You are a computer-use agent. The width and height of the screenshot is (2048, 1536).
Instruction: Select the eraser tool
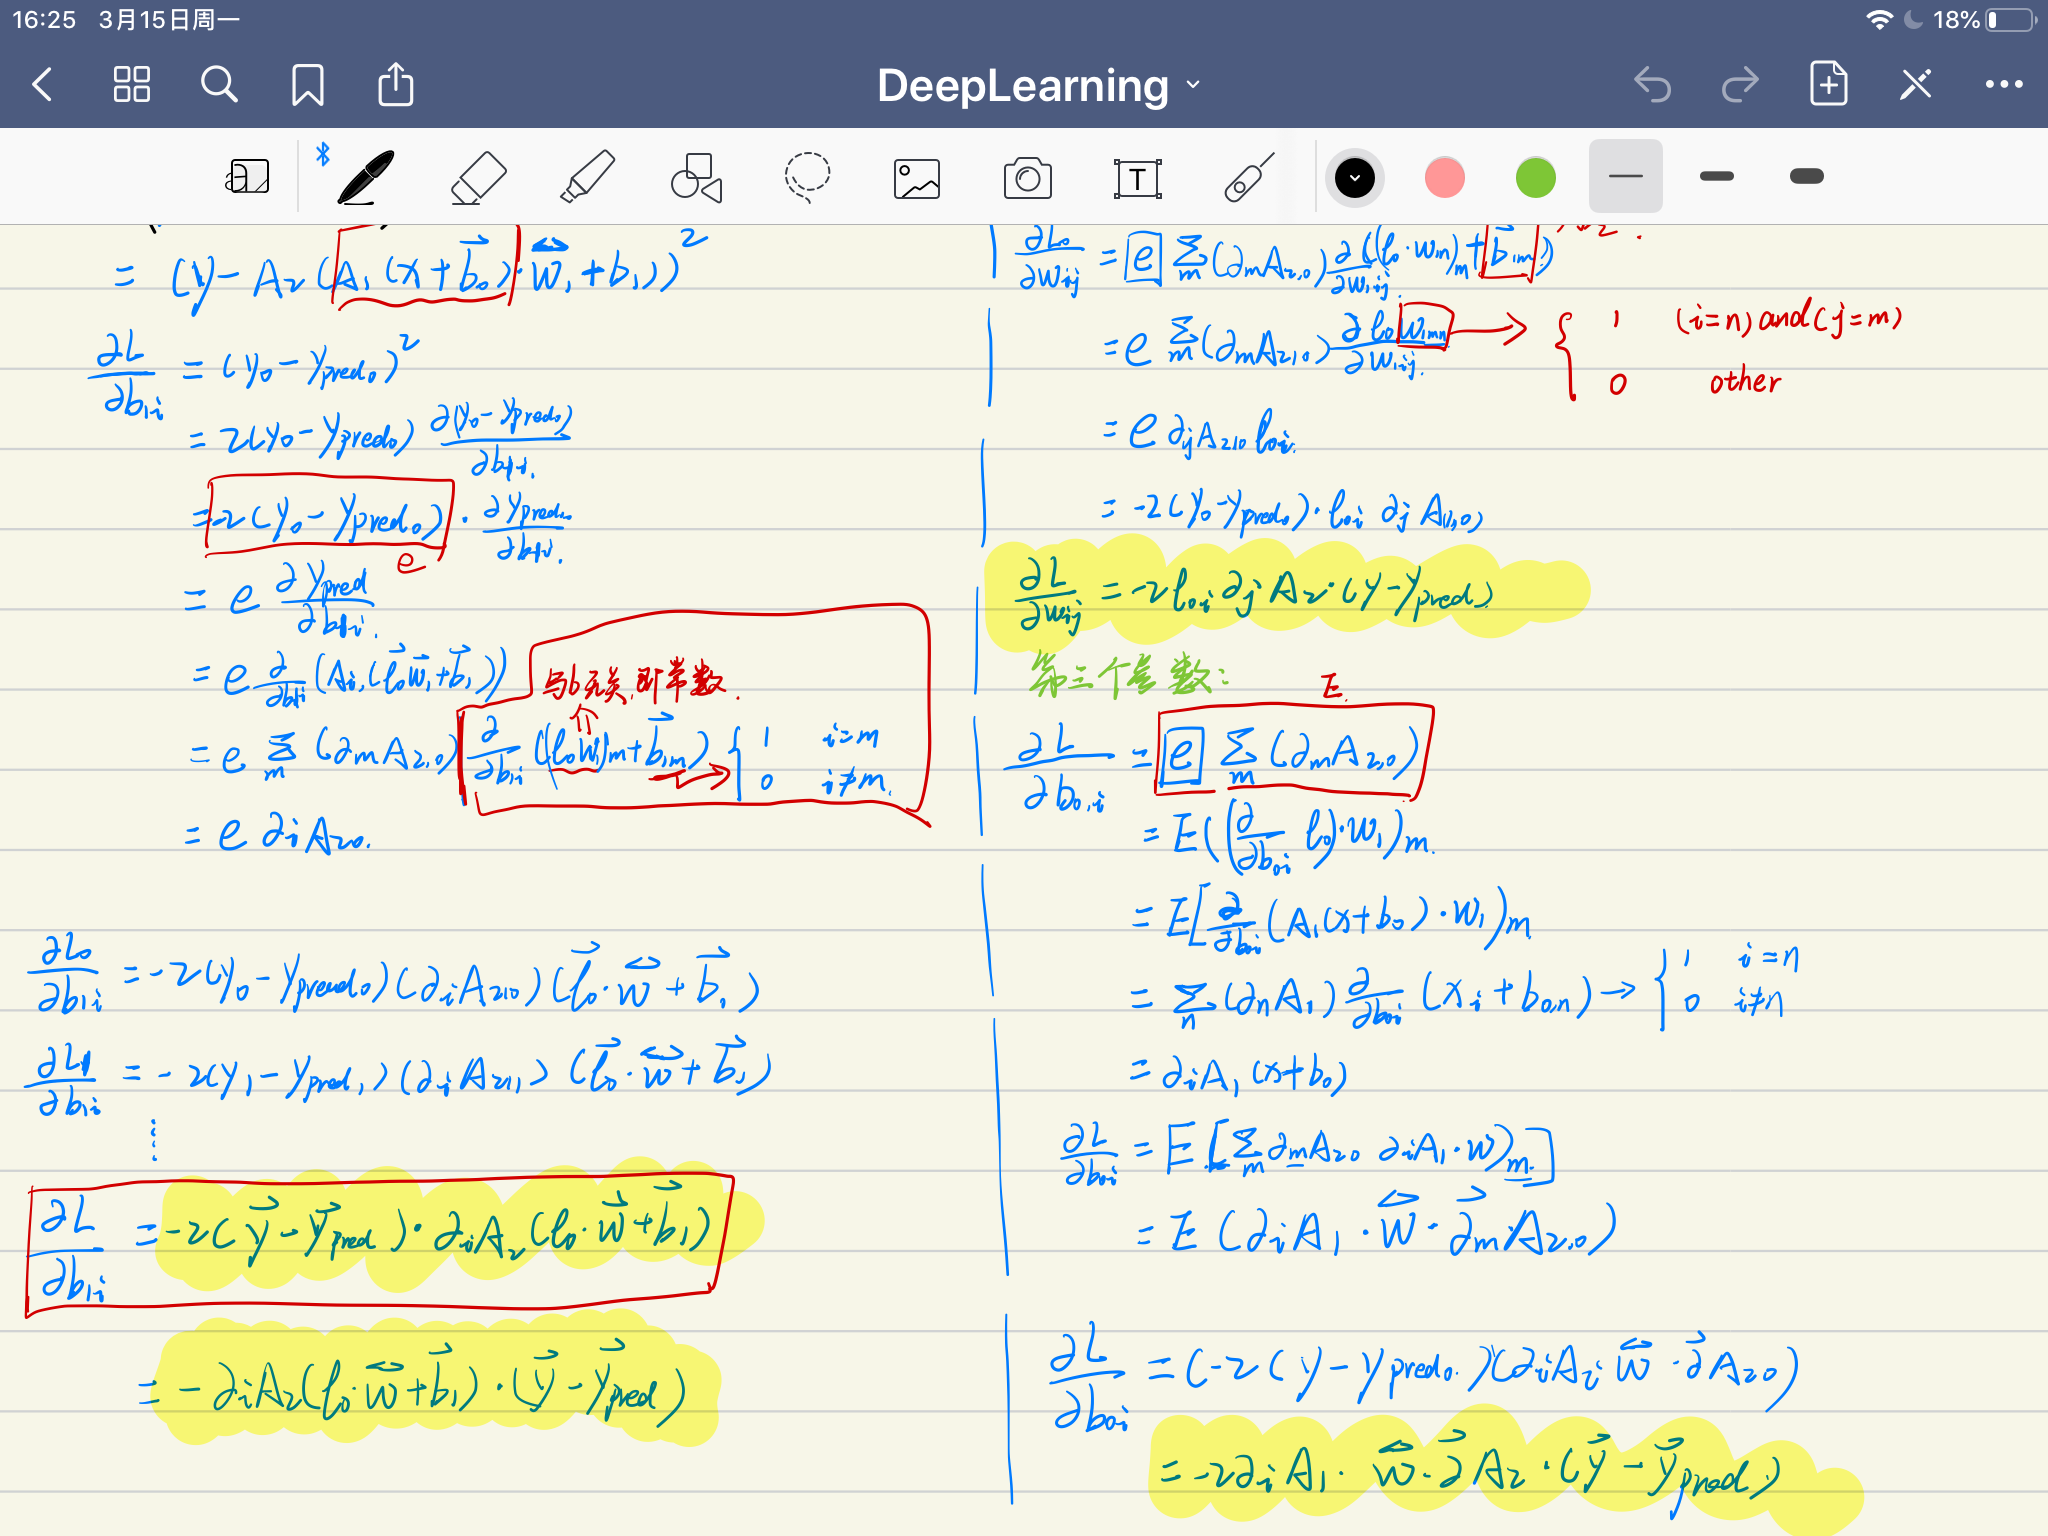pyautogui.click(x=478, y=177)
